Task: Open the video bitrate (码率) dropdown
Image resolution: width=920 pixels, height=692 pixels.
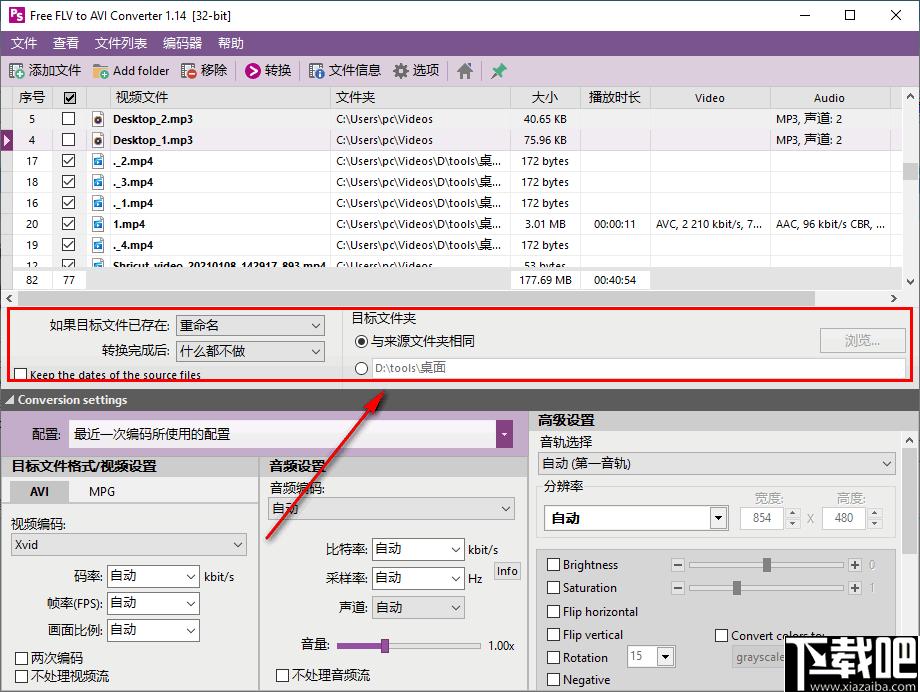Action: (x=153, y=576)
